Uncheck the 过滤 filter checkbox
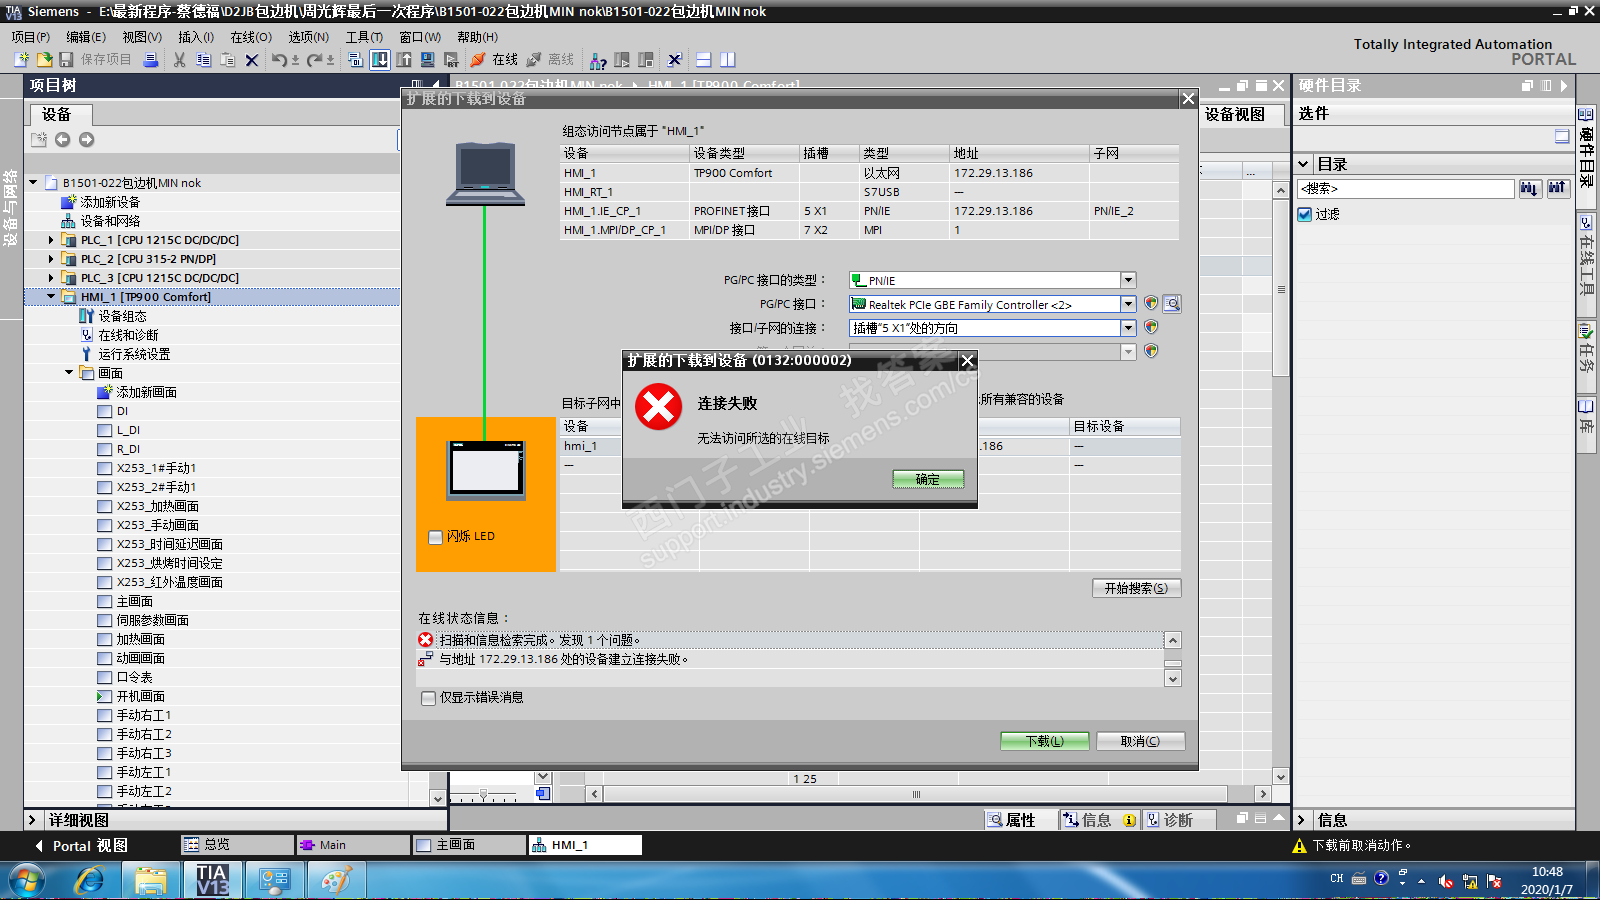Viewport: 1600px width, 900px height. pos(1305,214)
